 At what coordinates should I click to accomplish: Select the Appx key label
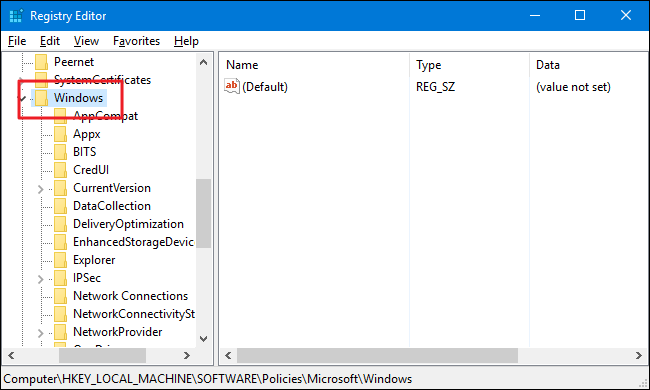87,134
